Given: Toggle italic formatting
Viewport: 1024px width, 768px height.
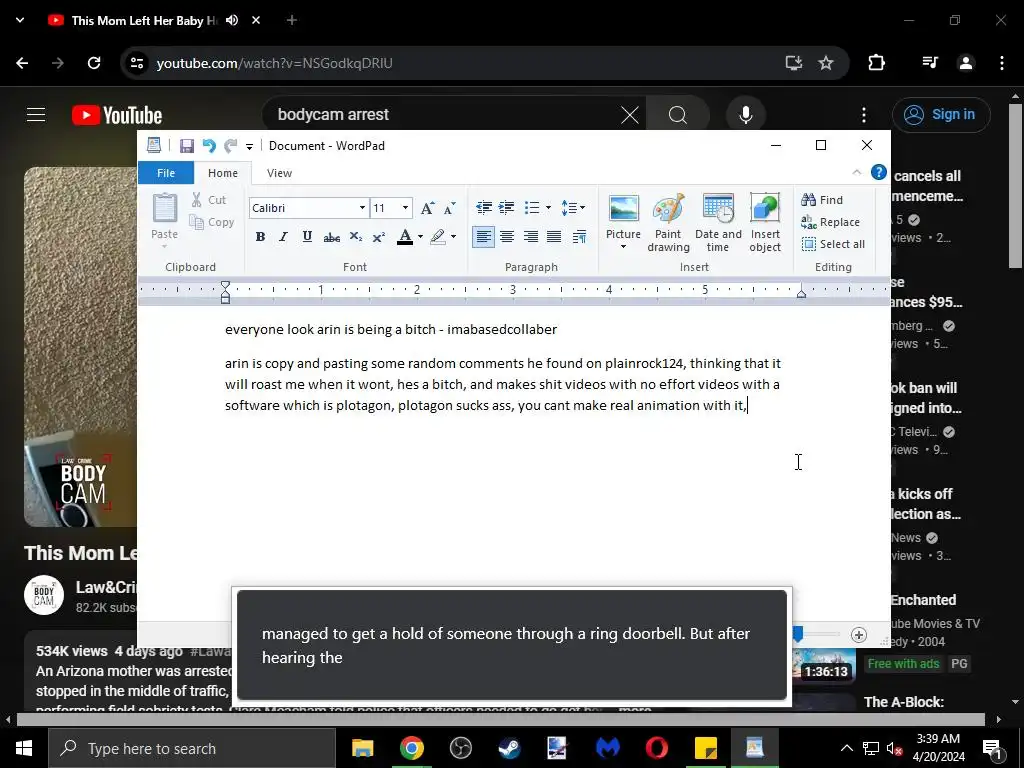Looking at the screenshot, I should coord(283,236).
